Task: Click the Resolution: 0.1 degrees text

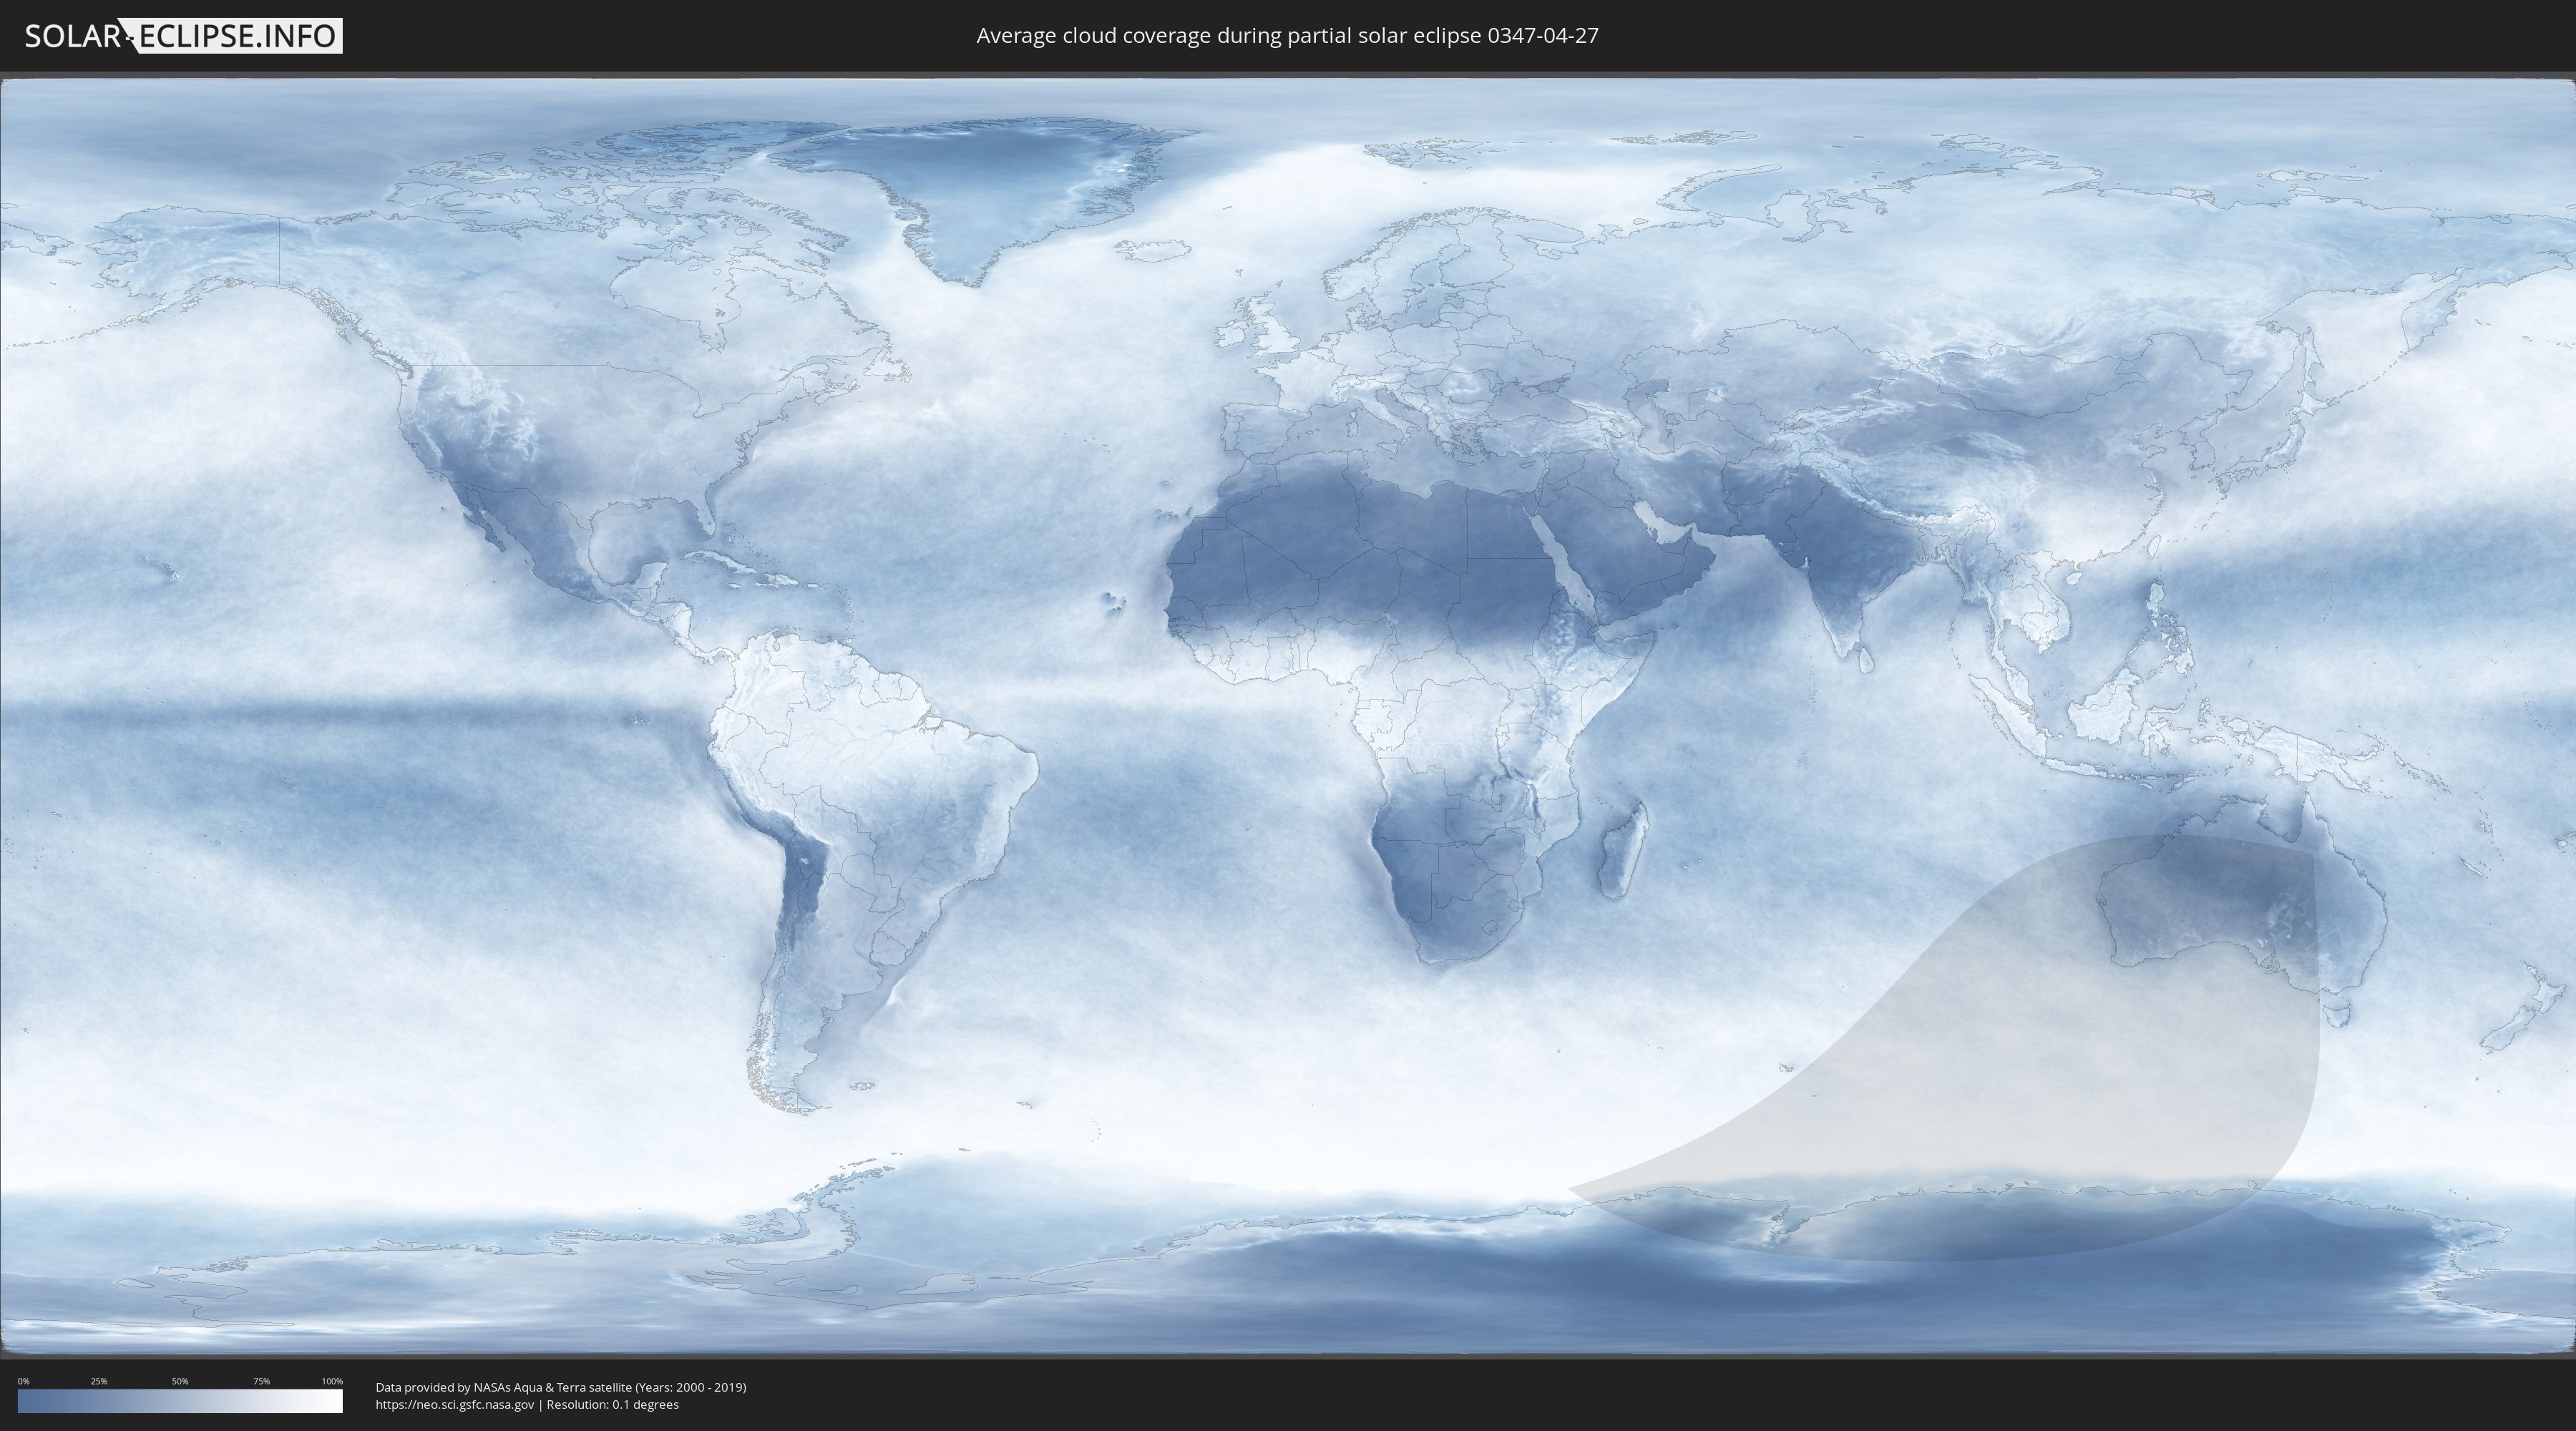Action: tap(612, 1404)
